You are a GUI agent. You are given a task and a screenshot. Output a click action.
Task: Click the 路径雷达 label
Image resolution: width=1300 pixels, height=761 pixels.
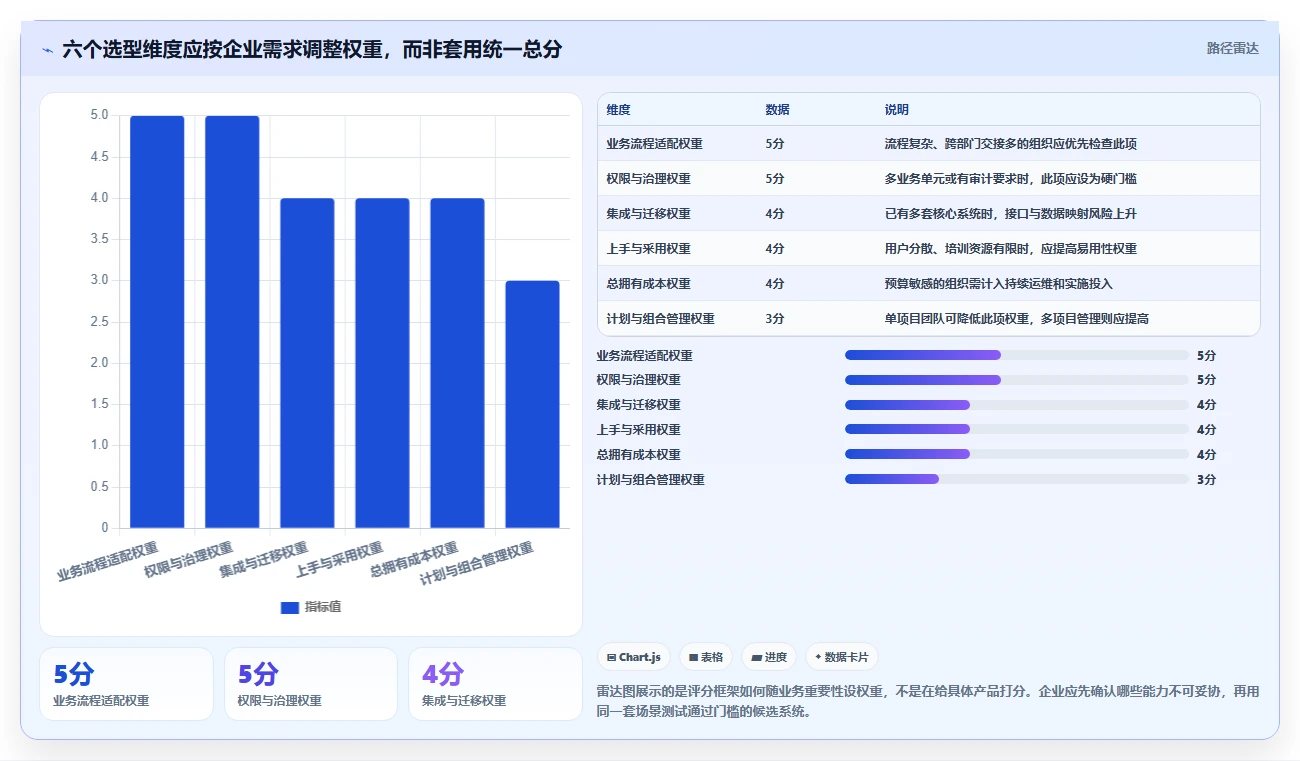1232,48
